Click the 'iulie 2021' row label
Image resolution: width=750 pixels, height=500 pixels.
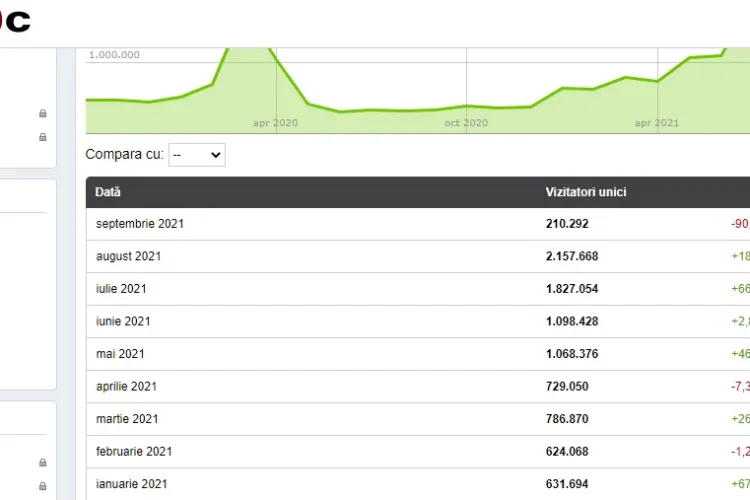point(121,289)
